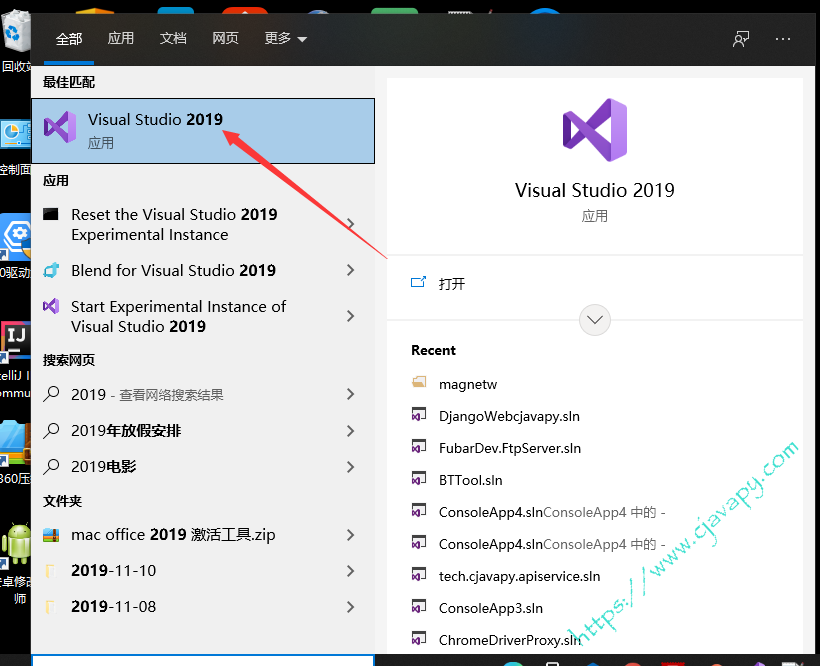The image size is (820, 666).
Task: Expand arrow for mac office 2019 zip
Action: pyautogui.click(x=351, y=535)
